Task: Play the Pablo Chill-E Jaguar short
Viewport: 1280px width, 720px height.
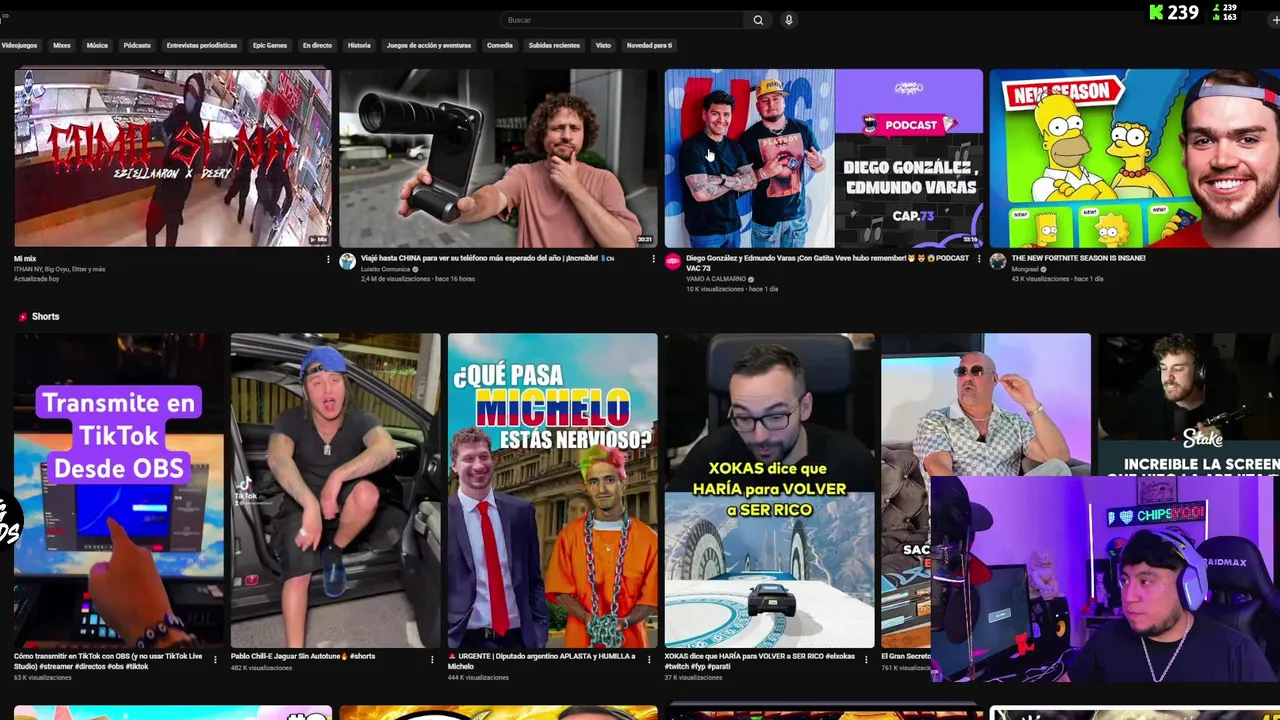Action: [335, 490]
